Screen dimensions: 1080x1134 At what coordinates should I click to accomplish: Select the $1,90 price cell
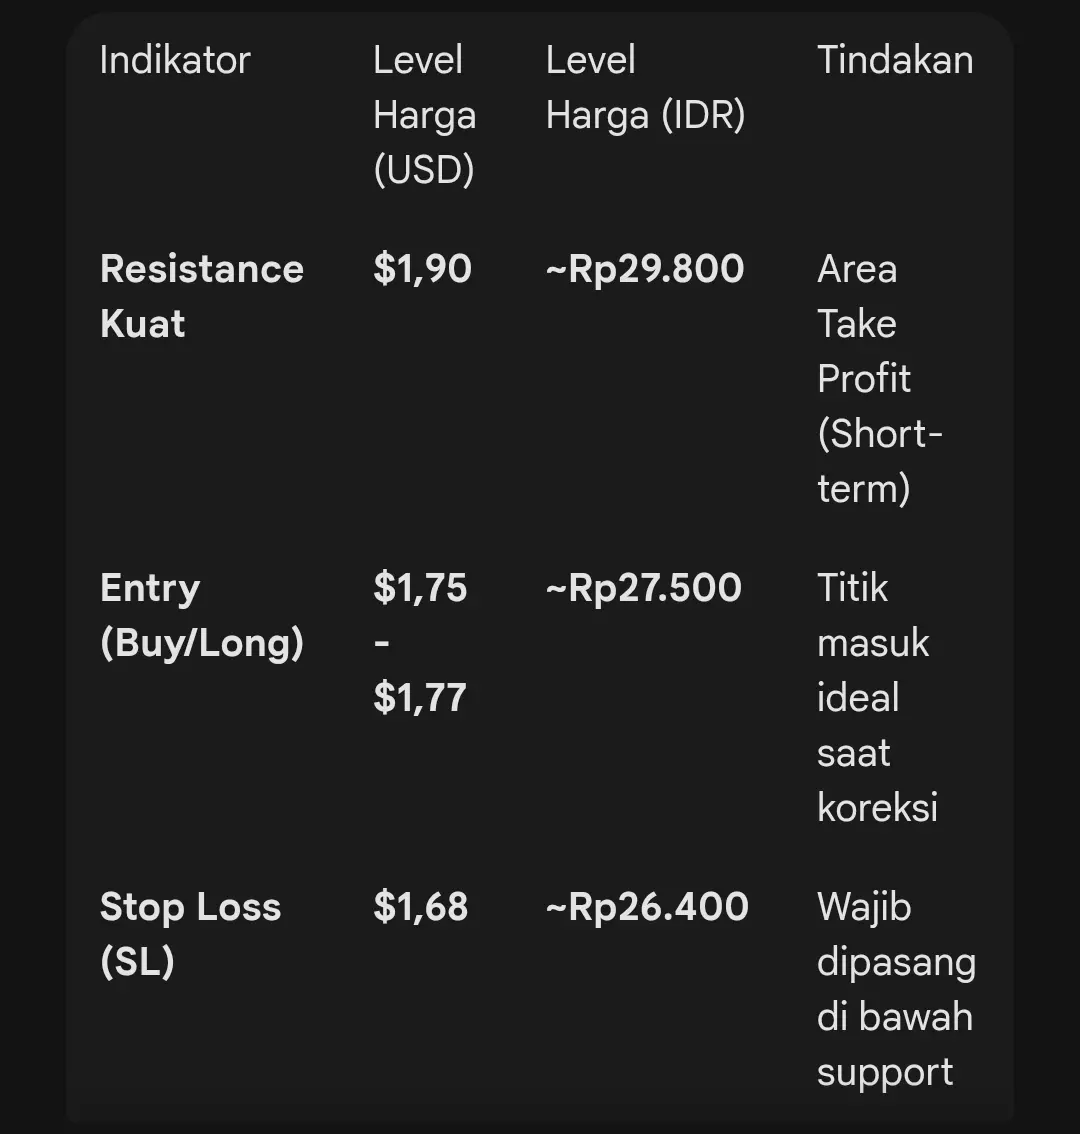pos(422,269)
